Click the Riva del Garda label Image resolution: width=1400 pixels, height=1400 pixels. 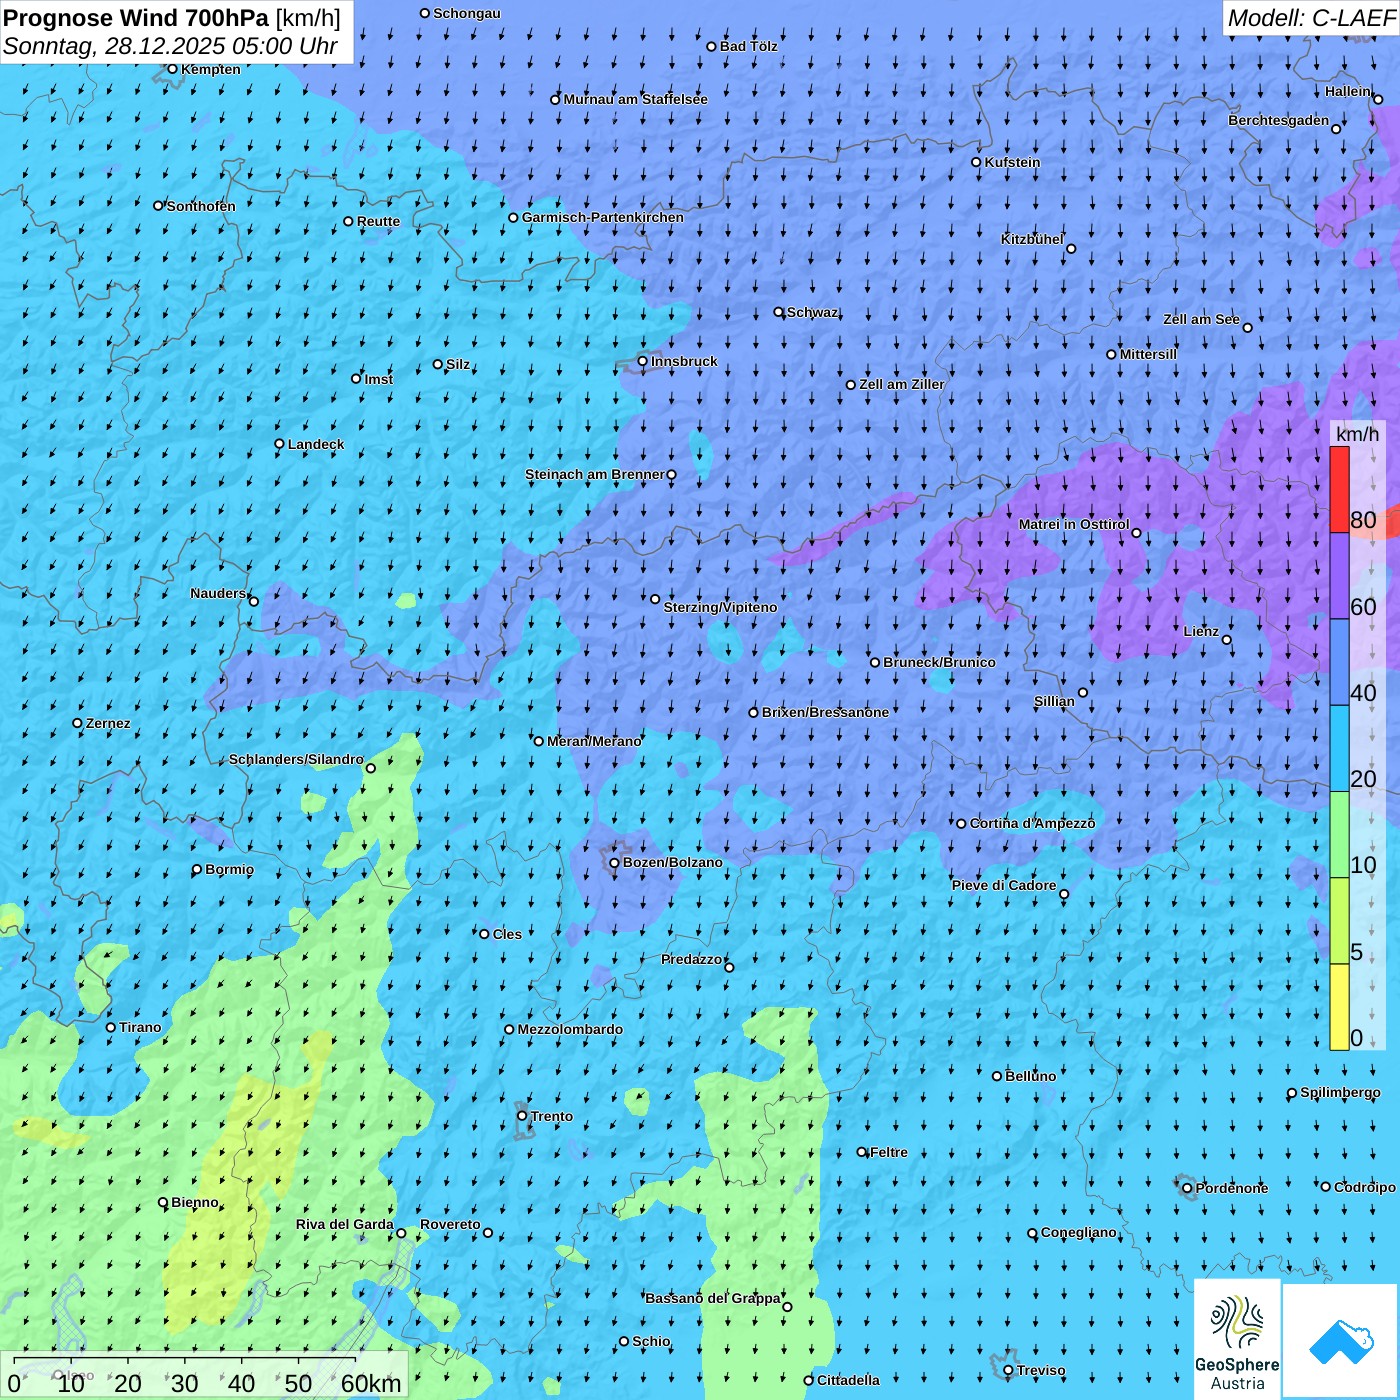pos(345,1224)
